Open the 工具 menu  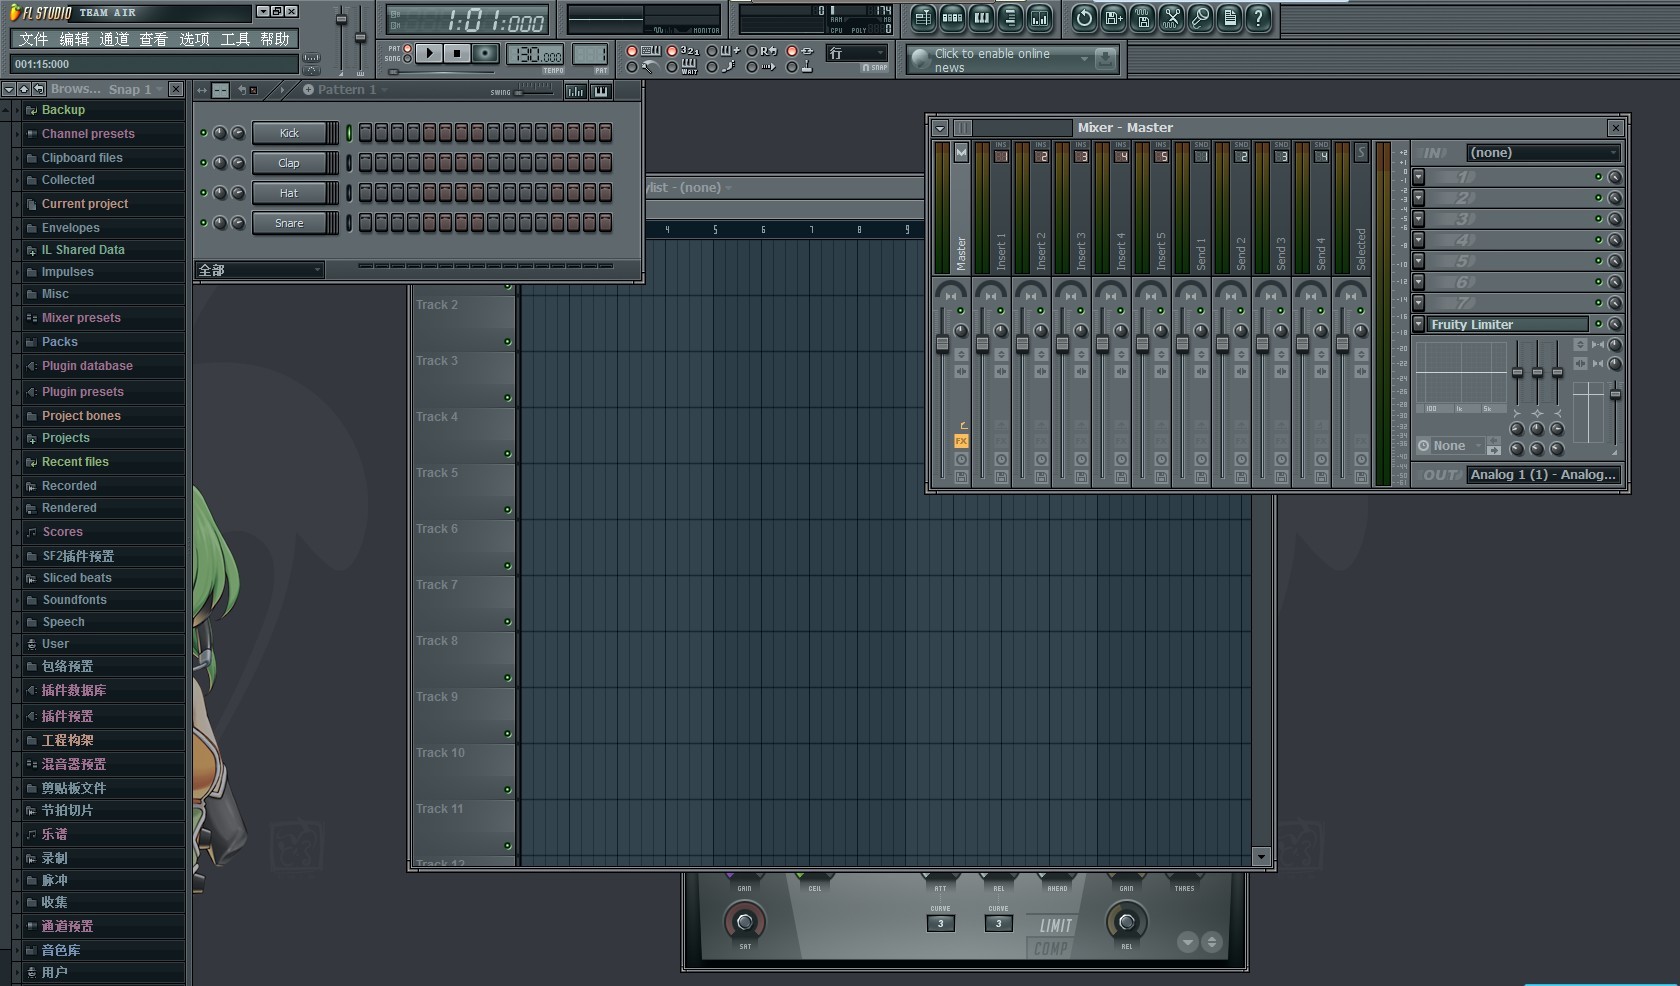tap(235, 39)
